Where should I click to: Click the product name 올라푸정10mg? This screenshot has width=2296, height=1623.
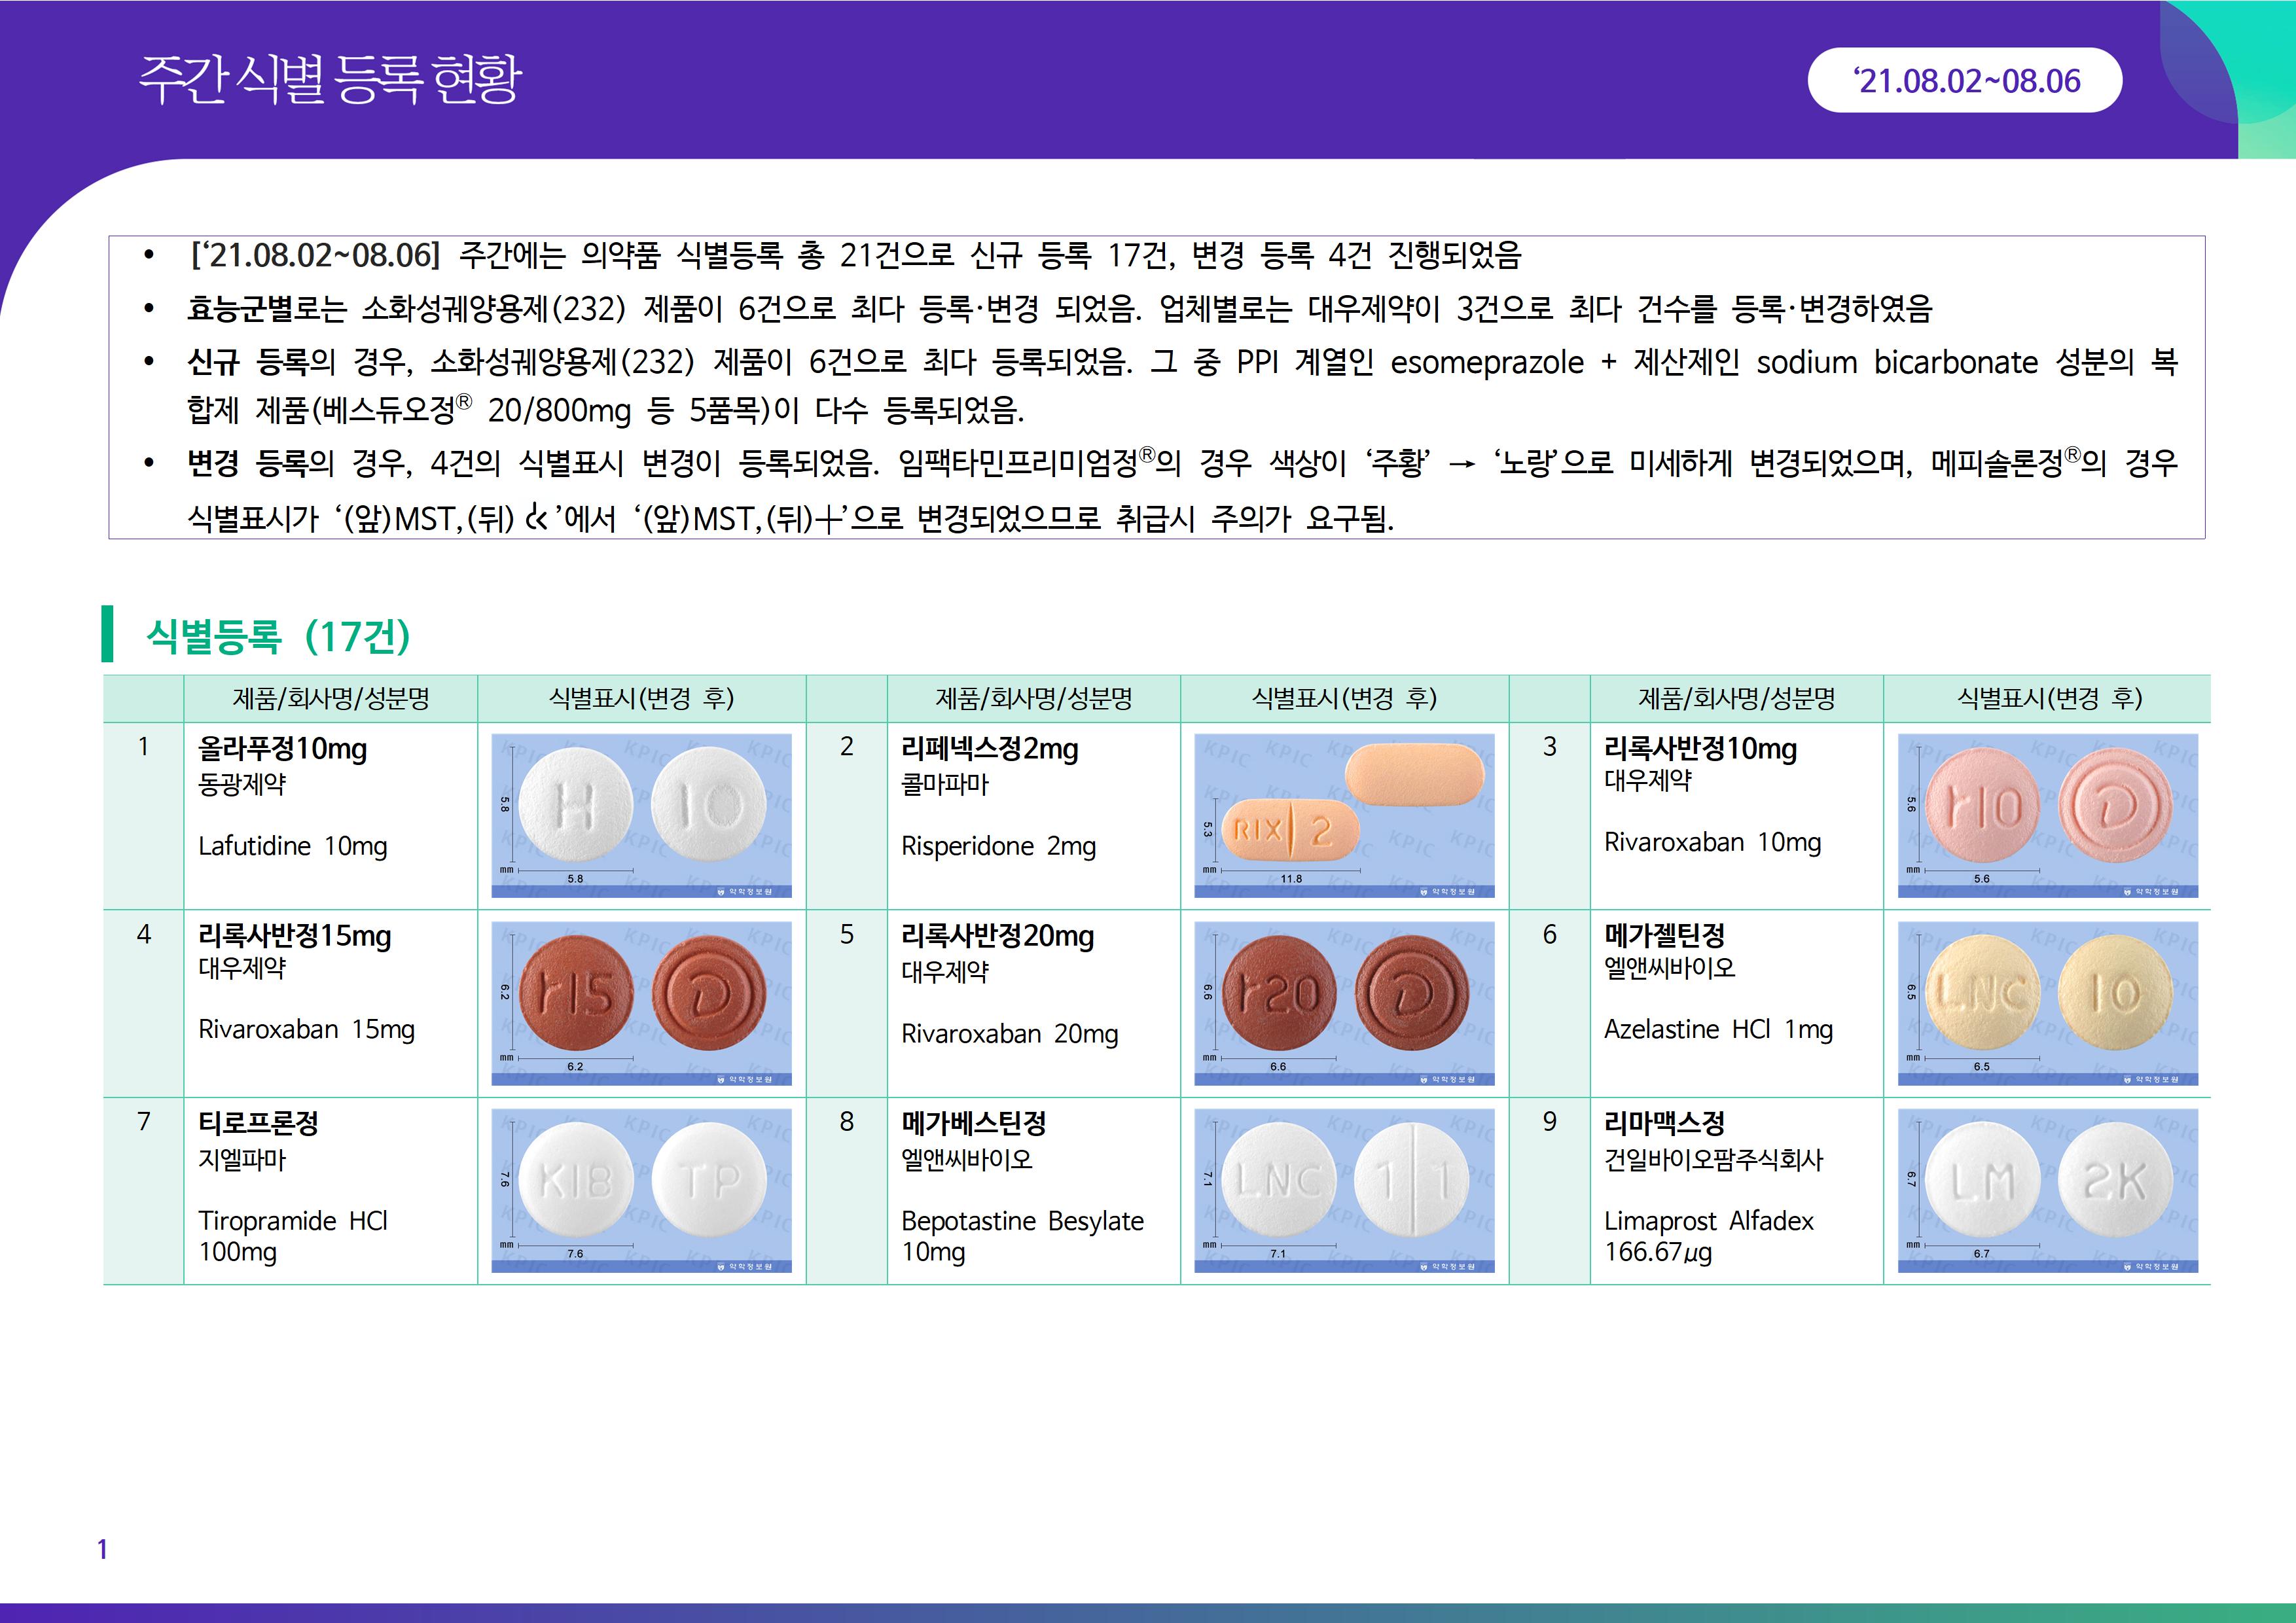(x=283, y=749)
